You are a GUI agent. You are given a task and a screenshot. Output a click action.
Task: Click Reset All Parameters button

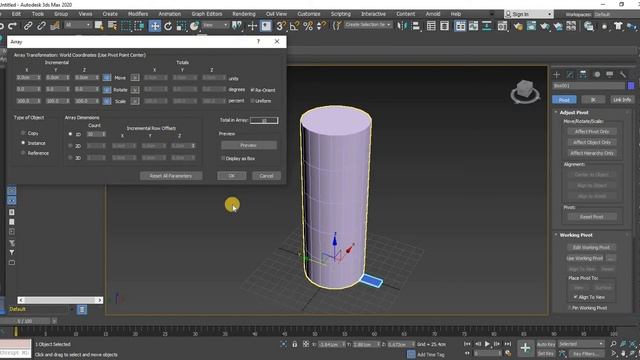point(171,176)
